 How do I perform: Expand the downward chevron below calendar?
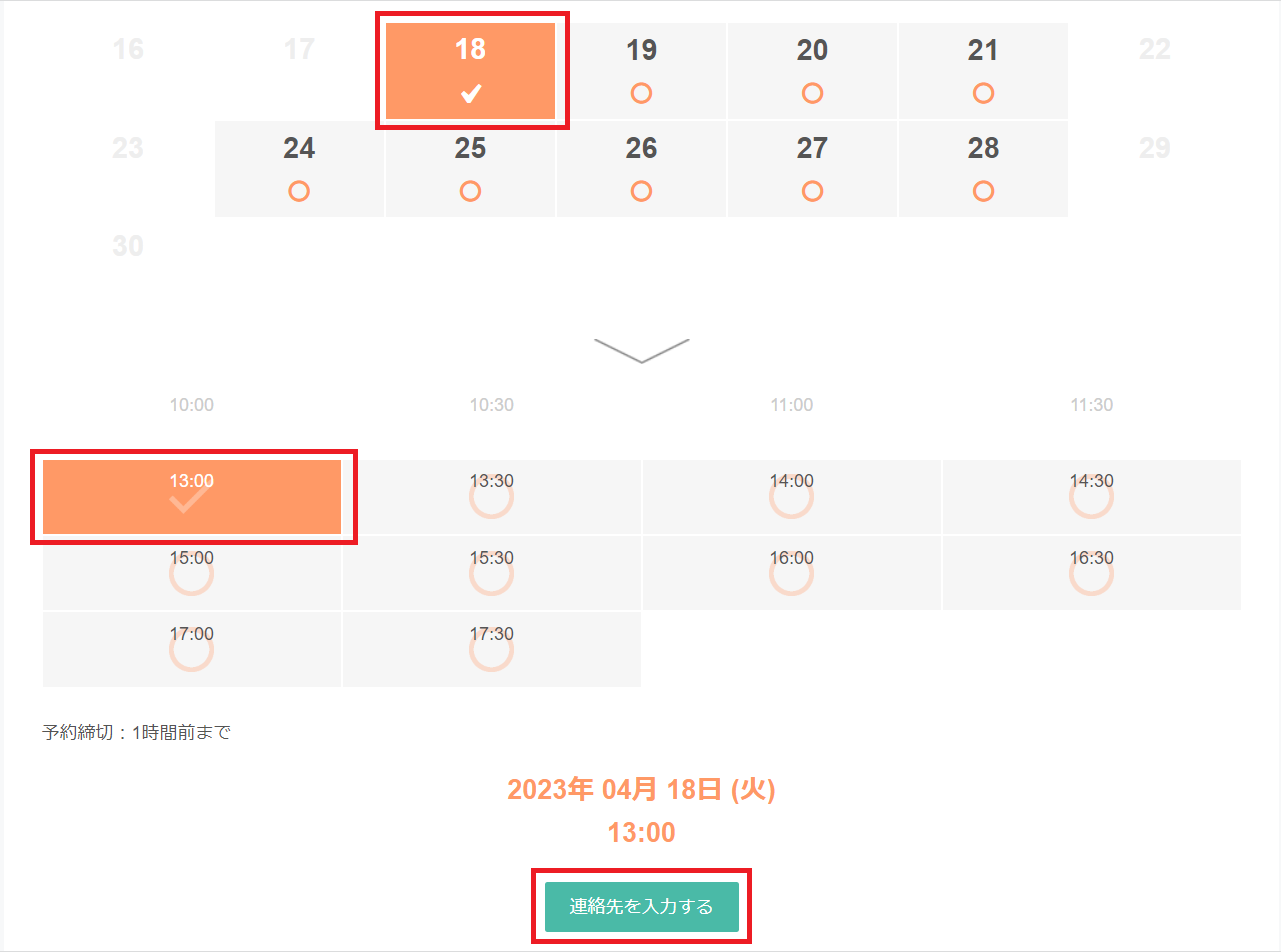(641, 350)
